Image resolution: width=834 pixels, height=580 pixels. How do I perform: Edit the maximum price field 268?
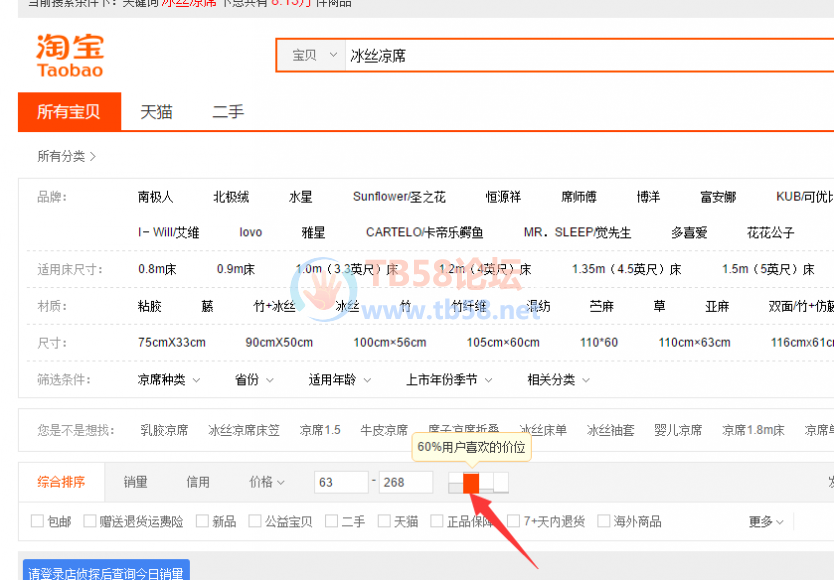(x=406, y=482)
